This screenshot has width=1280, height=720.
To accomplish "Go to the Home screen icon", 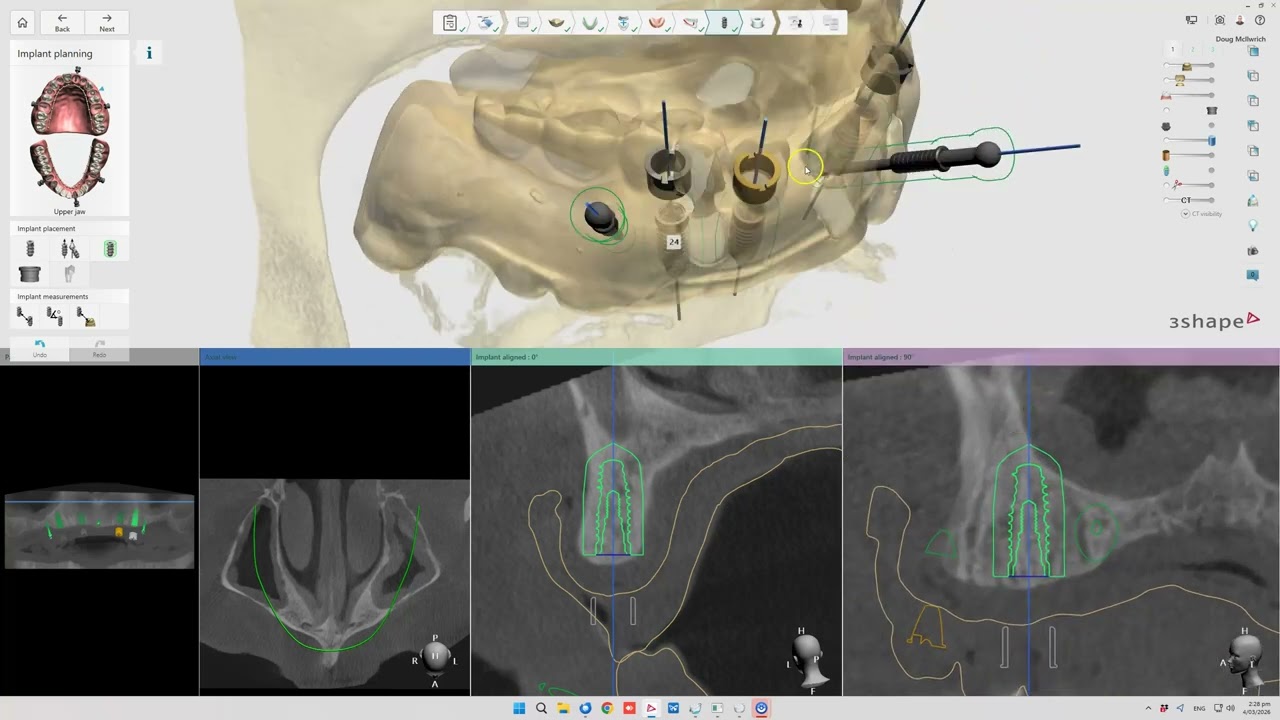I will (22, 22).
